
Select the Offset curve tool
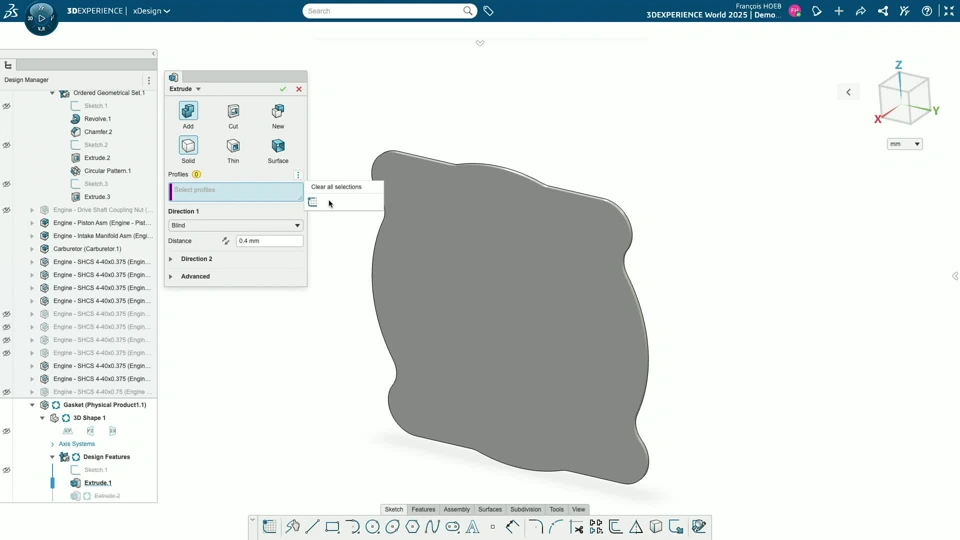[x=616, y=527]
